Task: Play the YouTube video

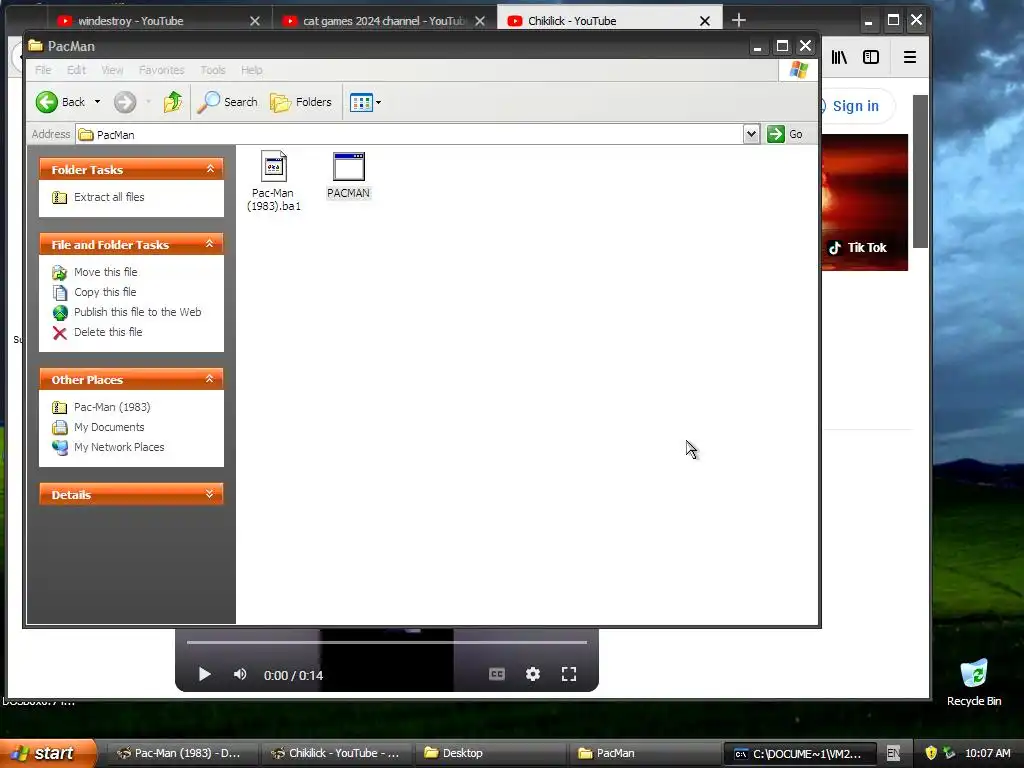Action: [204, 675]
